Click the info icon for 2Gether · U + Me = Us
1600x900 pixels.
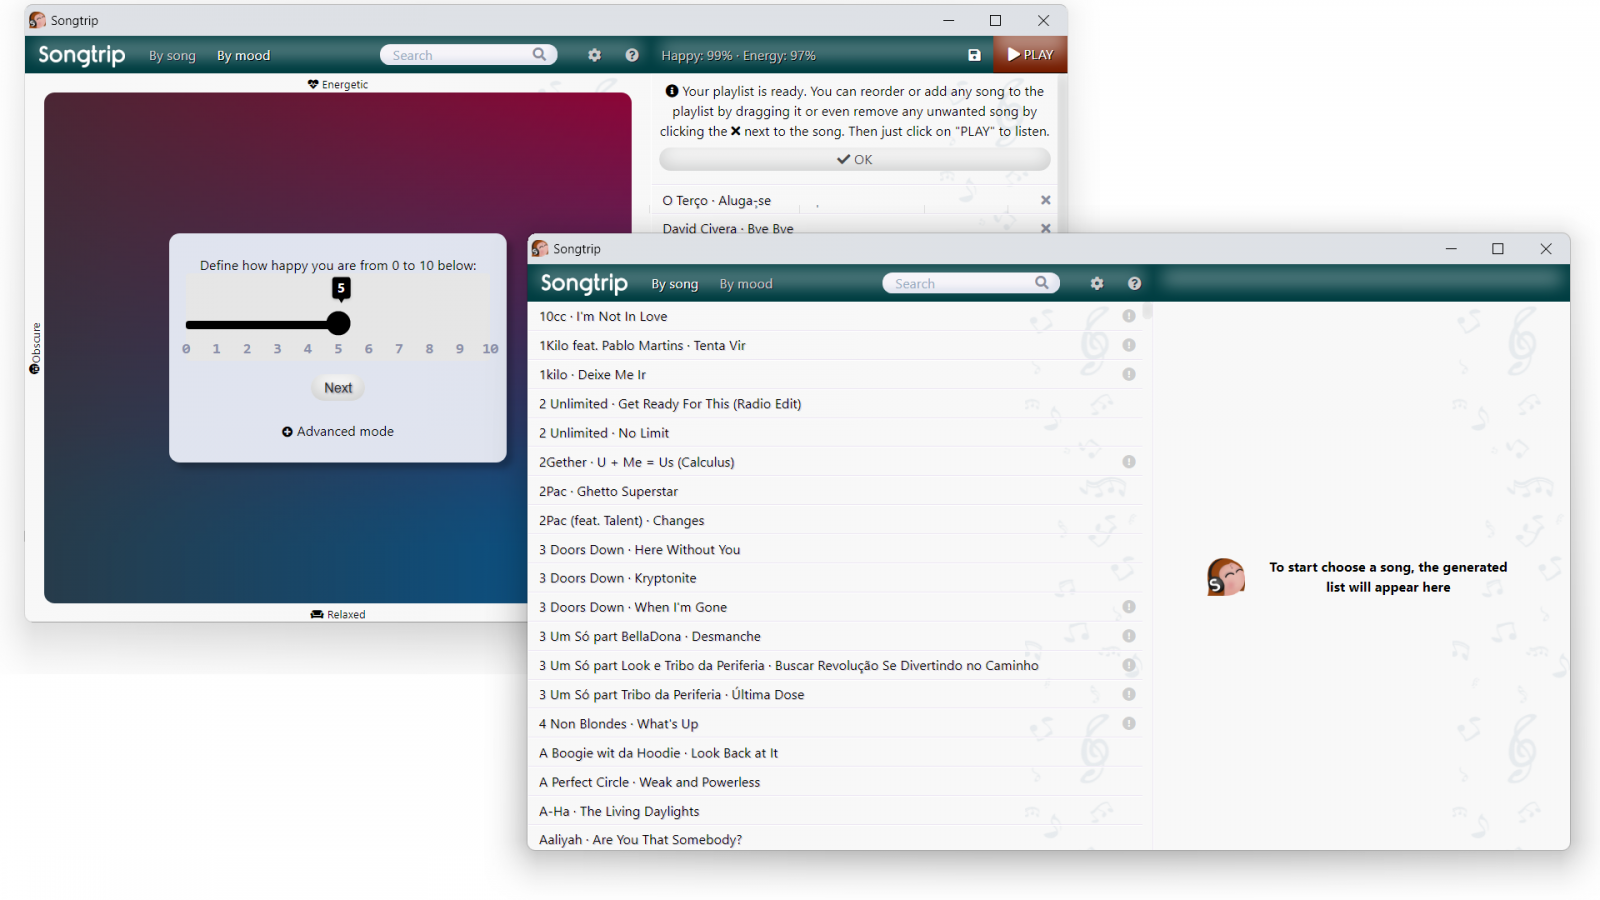[1129, 462]
